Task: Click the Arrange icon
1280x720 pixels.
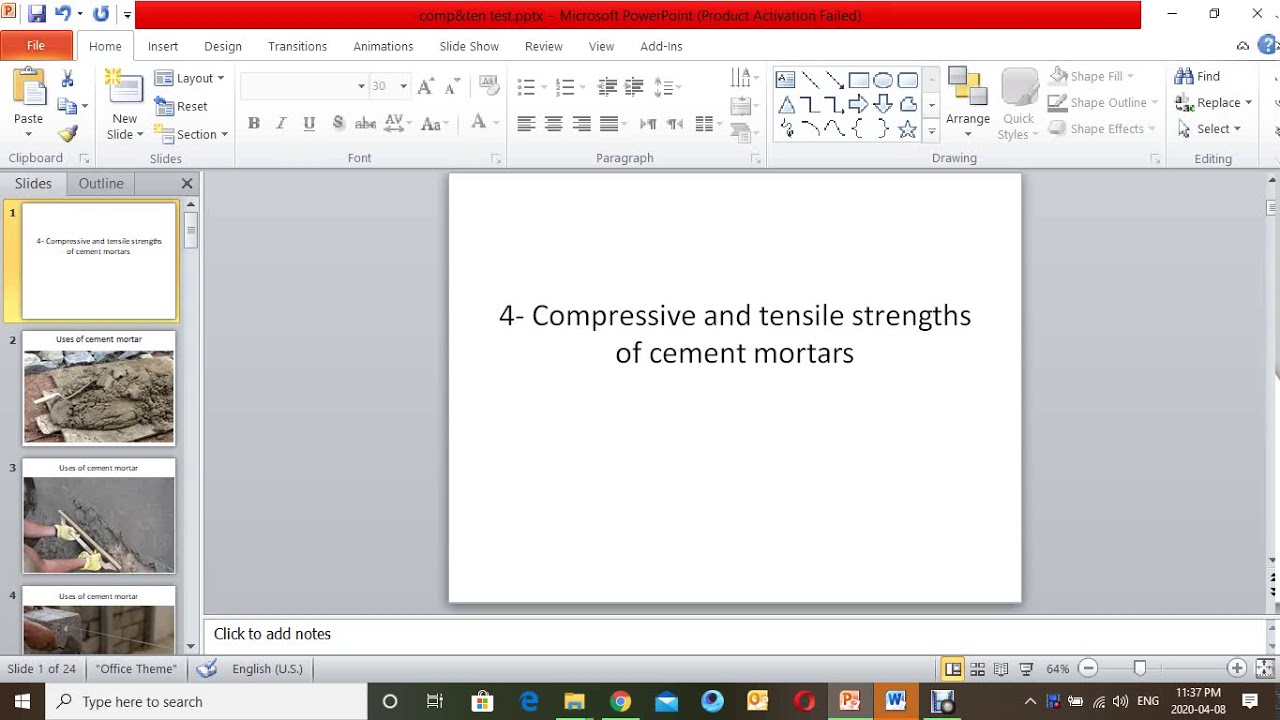Action: click(x=968, y=99)
